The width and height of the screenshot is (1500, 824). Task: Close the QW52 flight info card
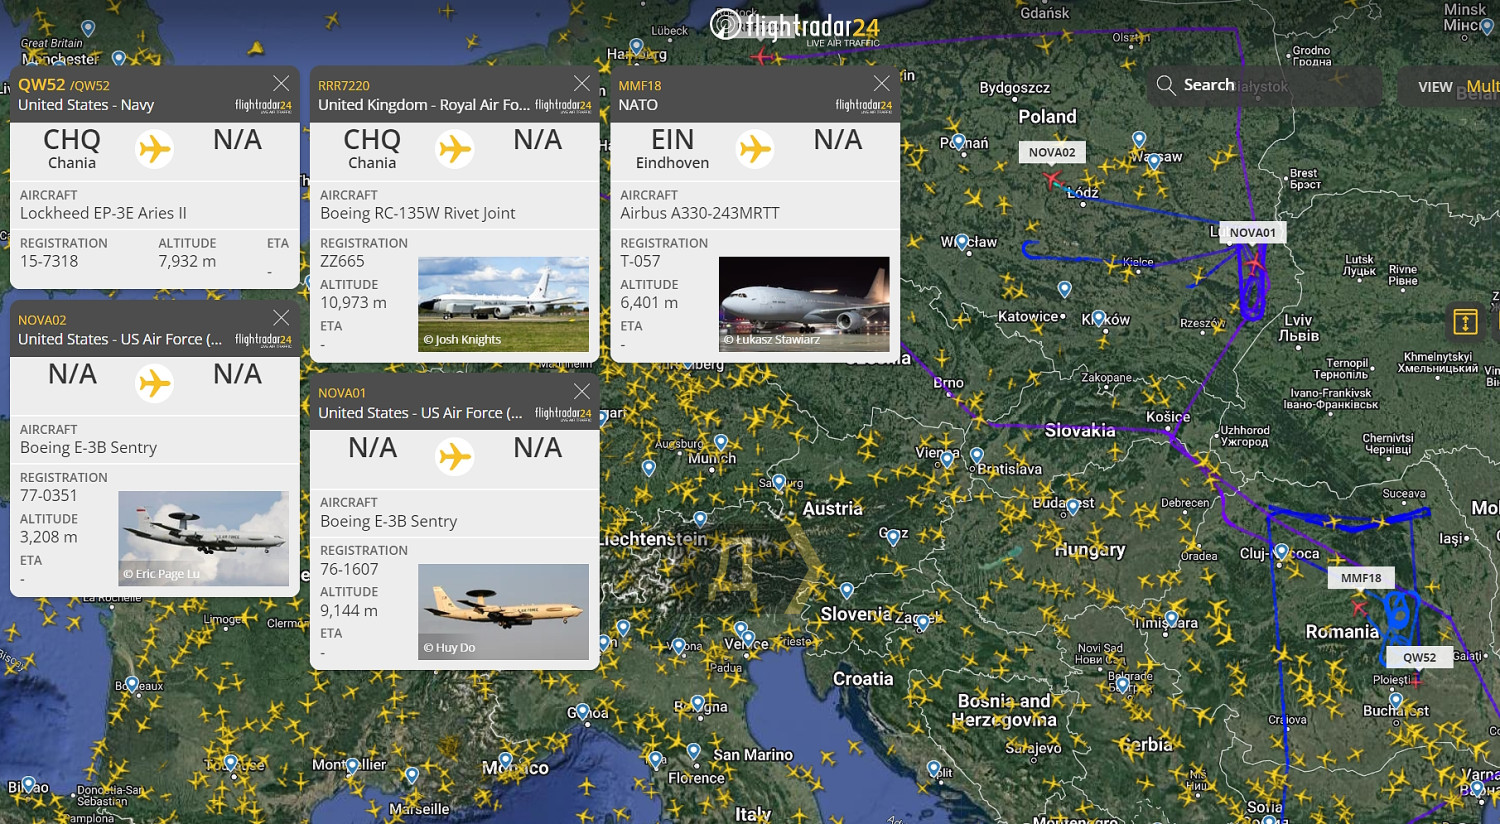(281, 84)
